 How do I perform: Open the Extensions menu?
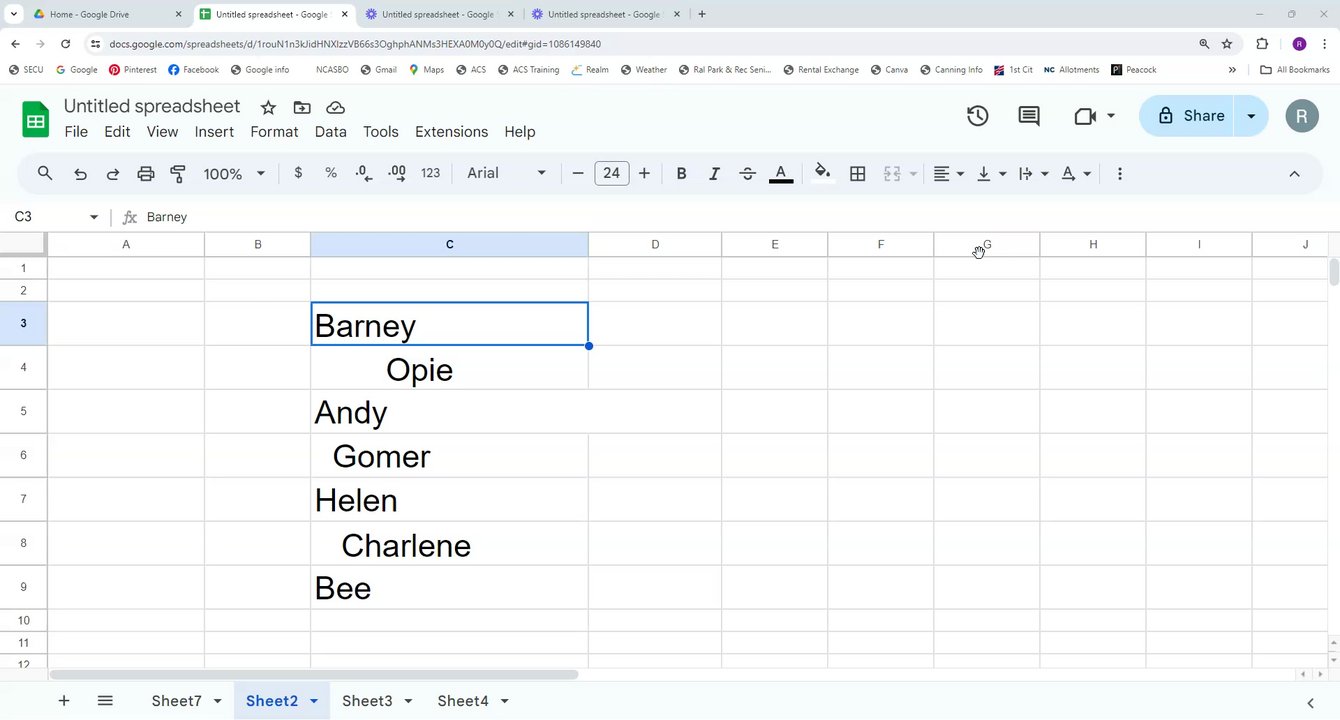(452, 132)
